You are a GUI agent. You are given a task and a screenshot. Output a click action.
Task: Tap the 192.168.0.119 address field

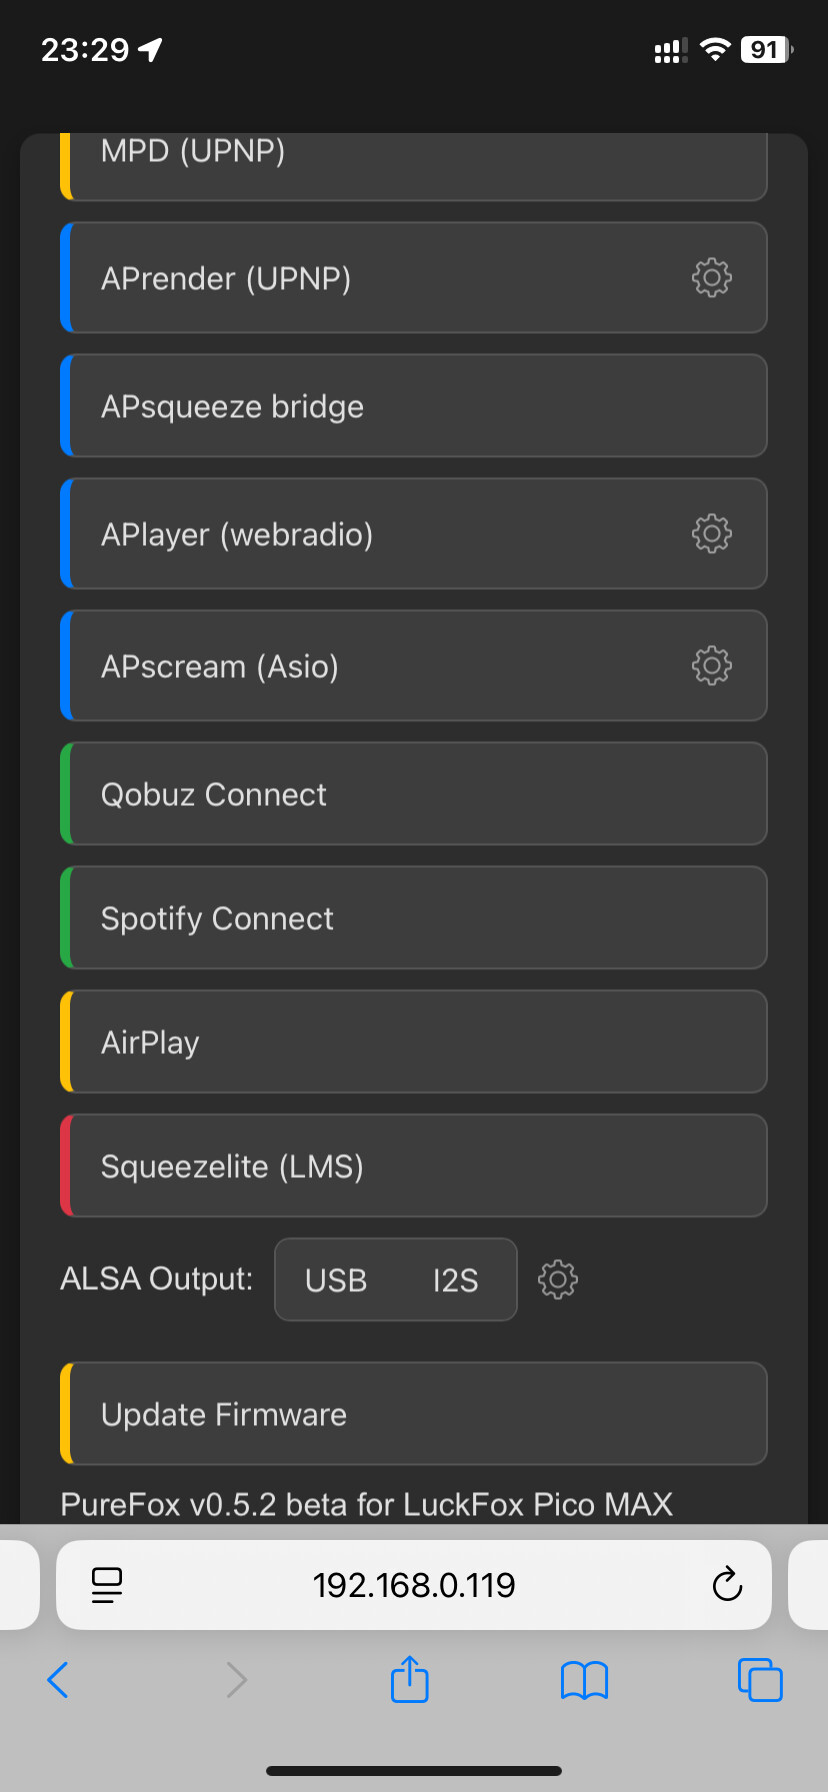(414, 1585)
